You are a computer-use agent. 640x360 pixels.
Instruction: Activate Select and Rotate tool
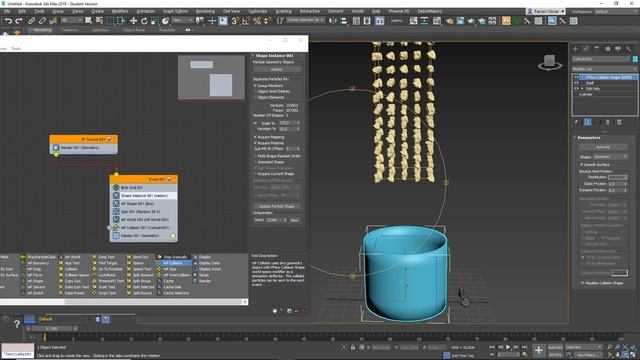pyautogui.click(x=144, y=21)
